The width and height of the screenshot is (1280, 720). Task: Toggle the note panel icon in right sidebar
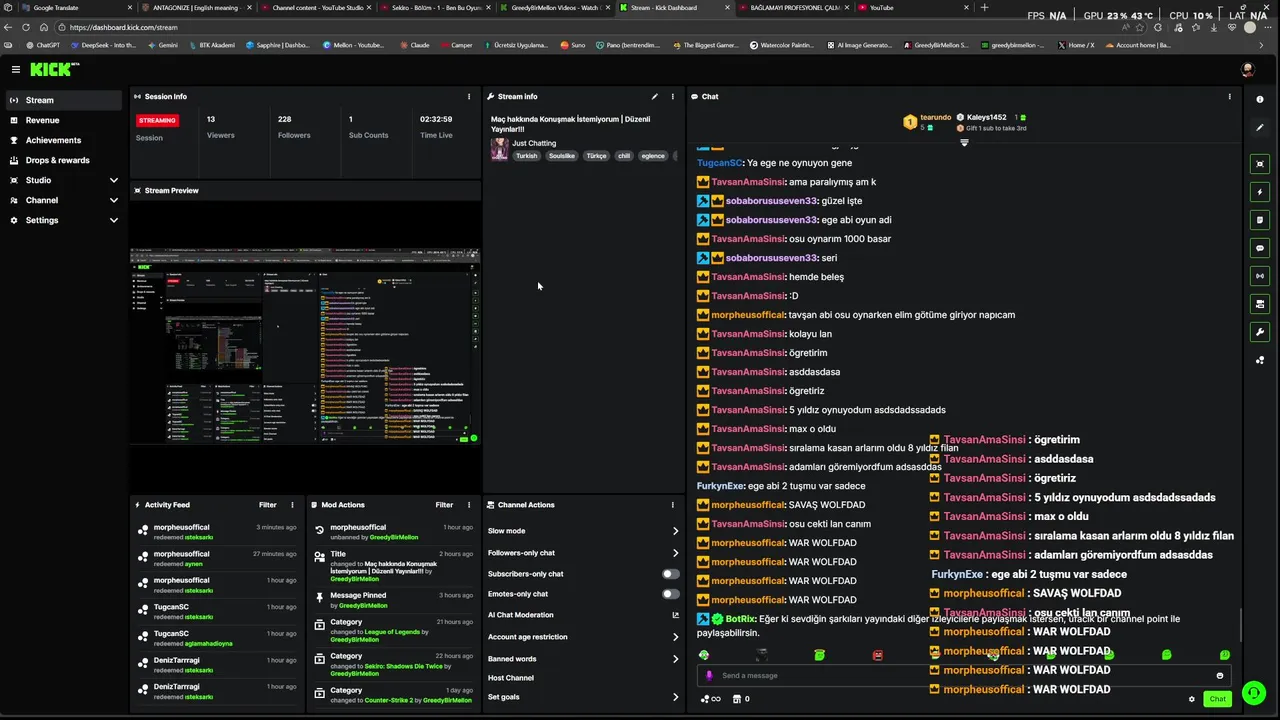tap(1260, 220)
